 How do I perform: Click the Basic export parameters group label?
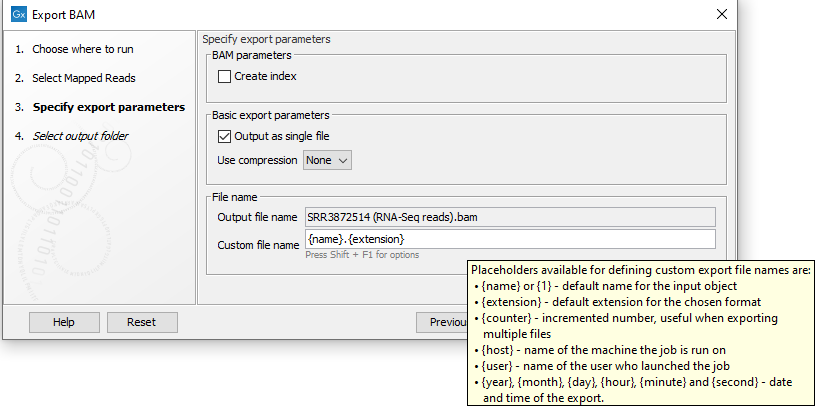point(270,115)
